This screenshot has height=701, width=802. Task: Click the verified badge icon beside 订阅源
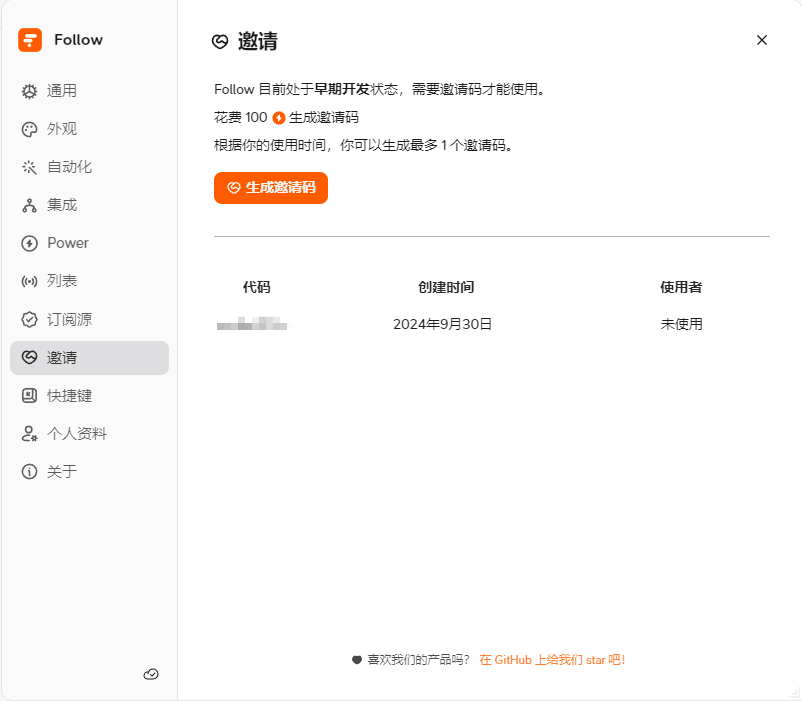click(29, 320)
